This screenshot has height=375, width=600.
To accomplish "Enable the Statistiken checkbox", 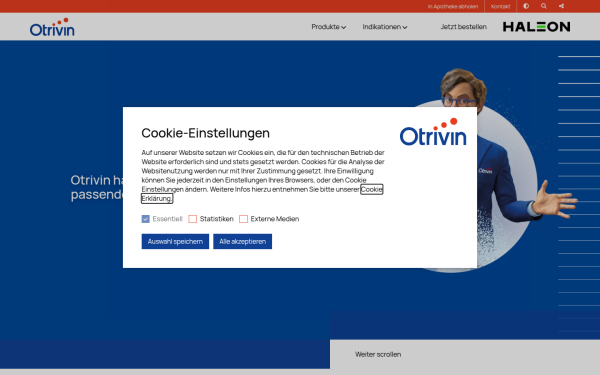I will 192,219.
